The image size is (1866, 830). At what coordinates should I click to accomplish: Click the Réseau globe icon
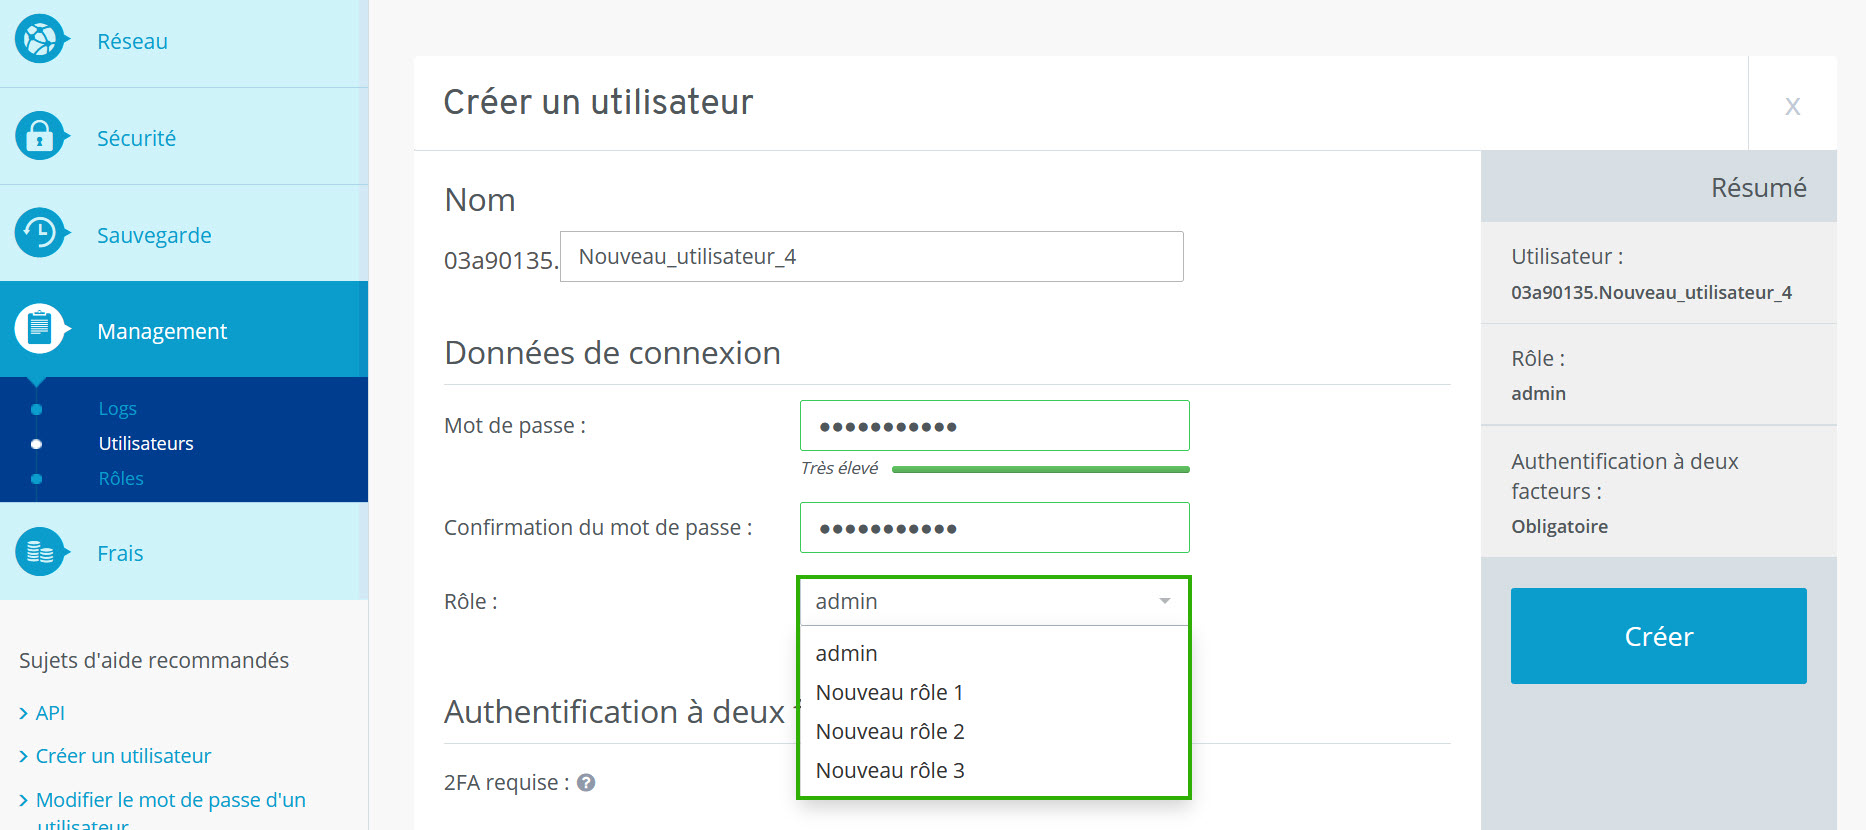[40, 40]
